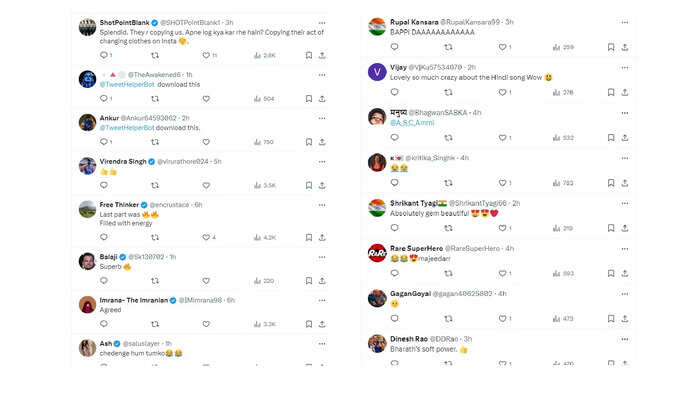Open more options on ShotPointBlank's tweet
Screen dimensions: 700x394
tap(322, 23)
